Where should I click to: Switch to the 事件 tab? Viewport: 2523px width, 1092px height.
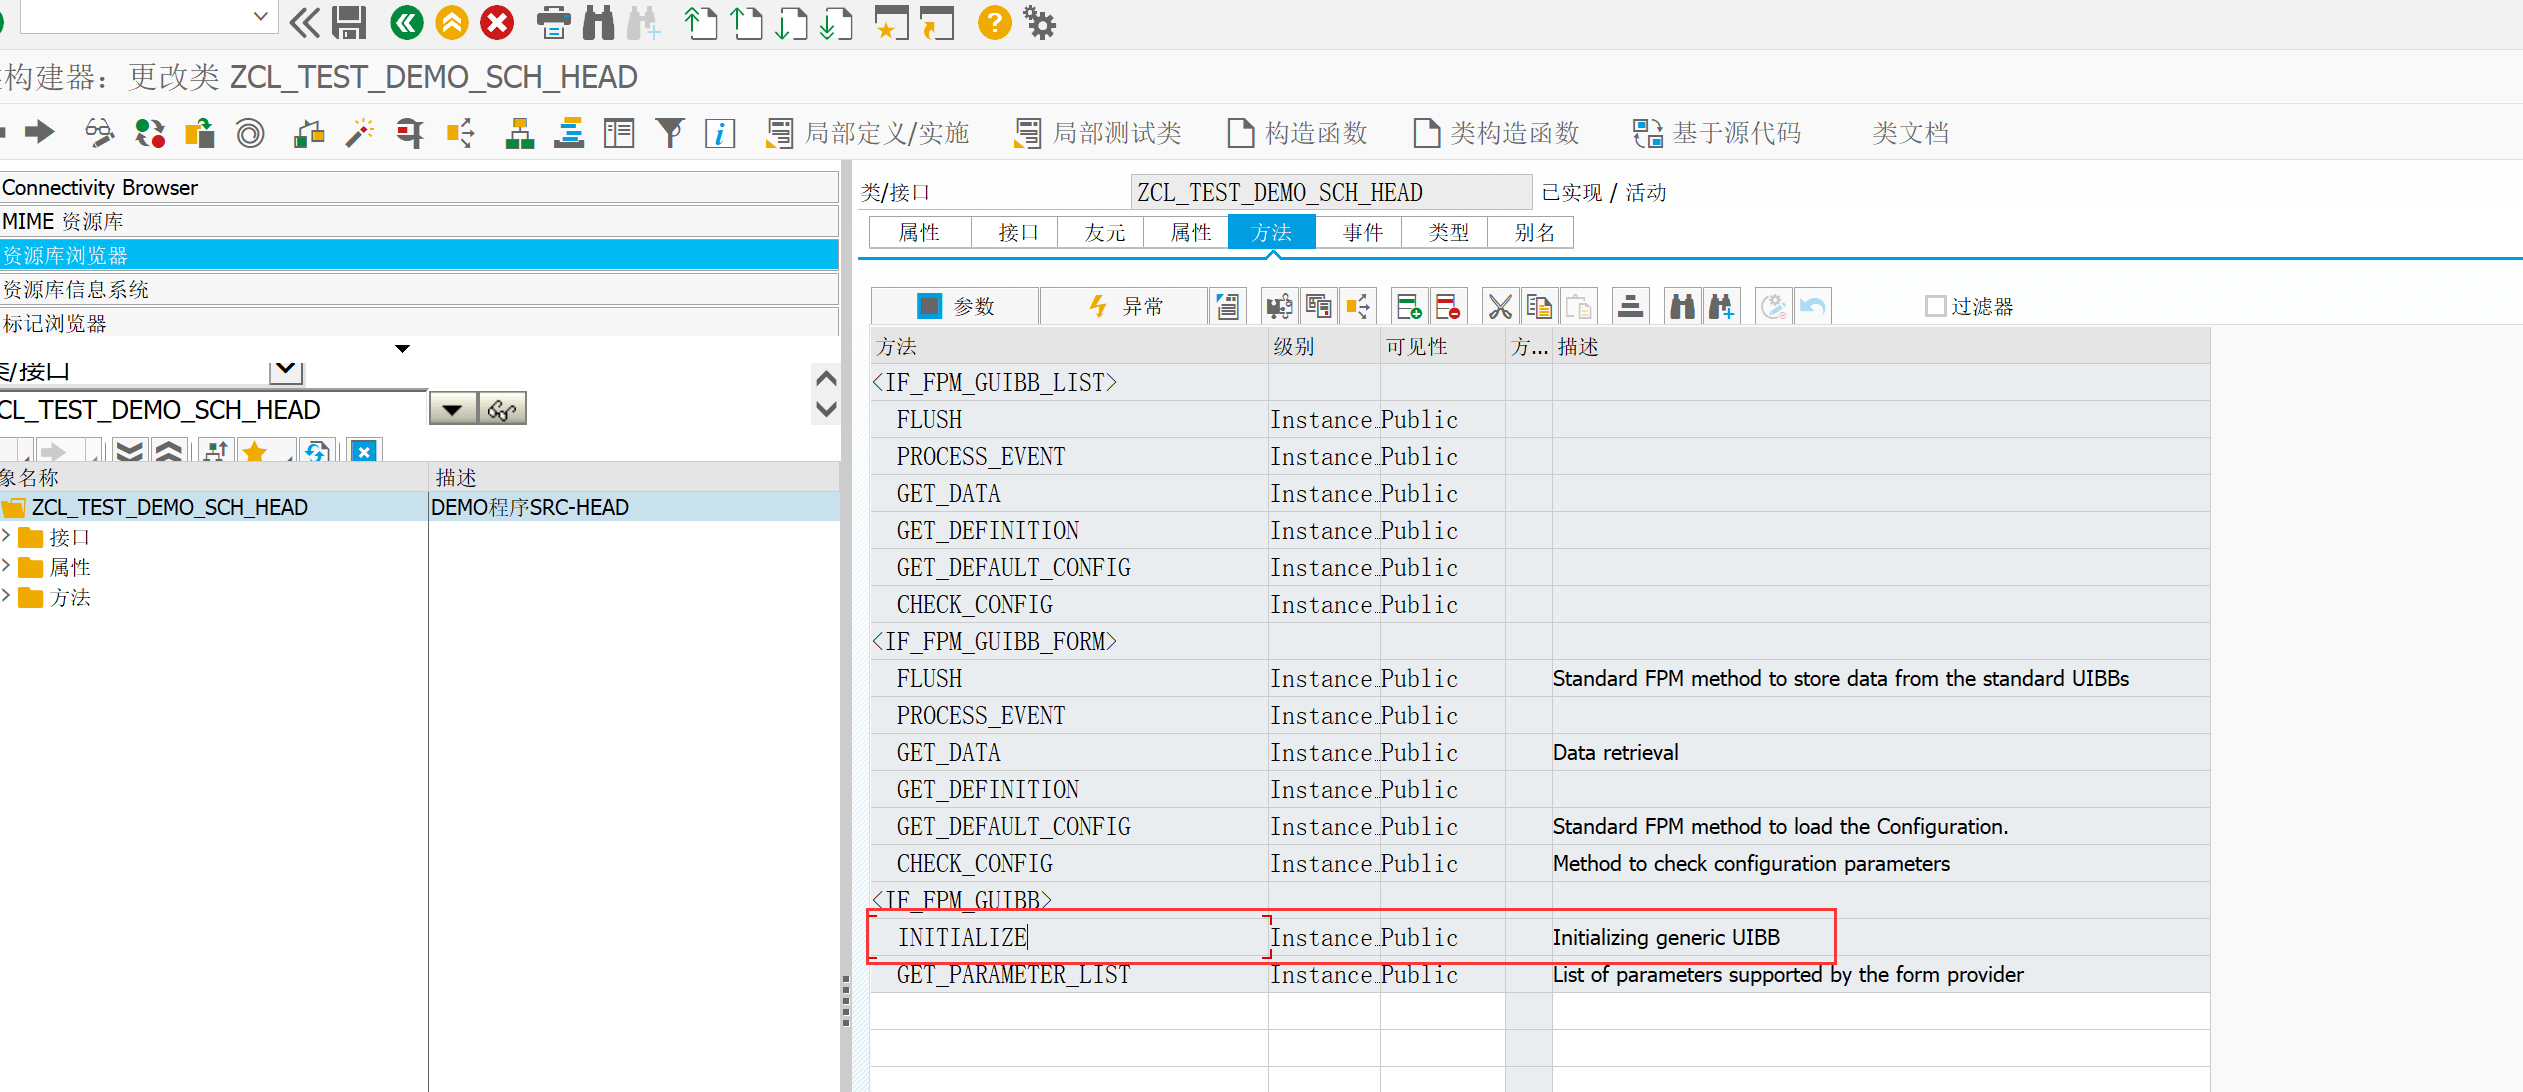pyautogui.click(x=1362, y=233)
